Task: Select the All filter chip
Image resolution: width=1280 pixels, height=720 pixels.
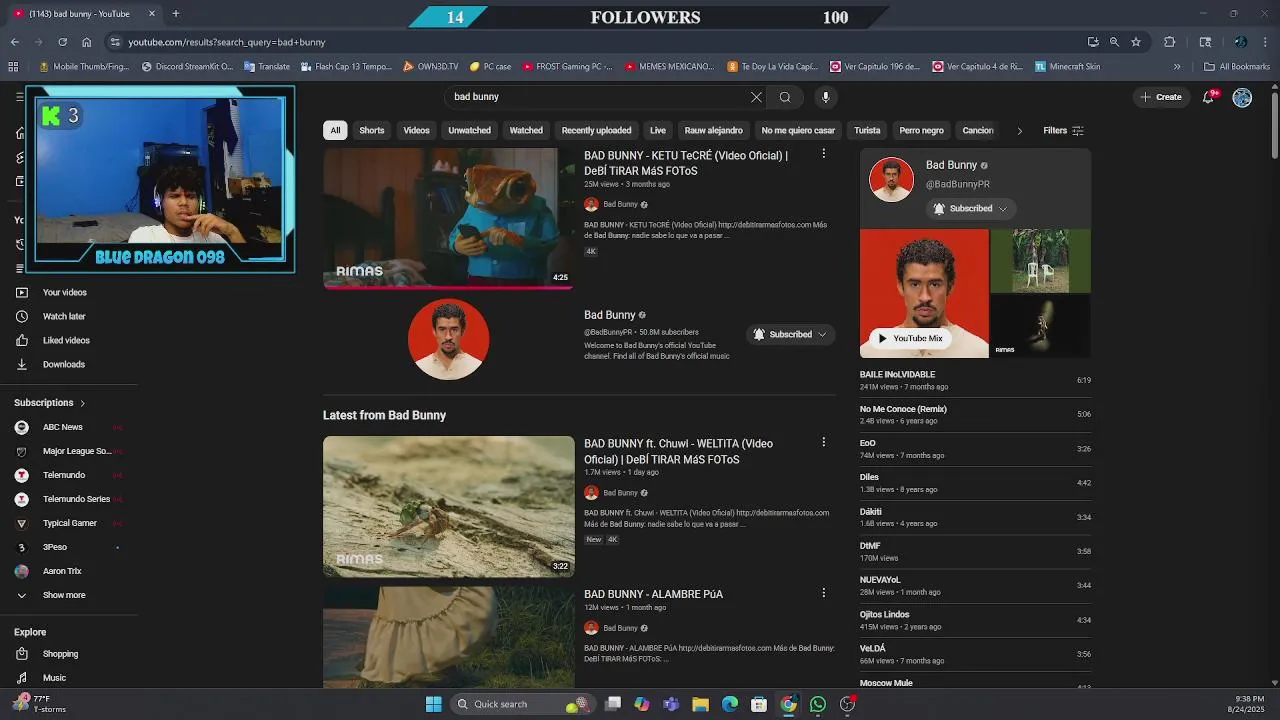Action: (335, 130)
